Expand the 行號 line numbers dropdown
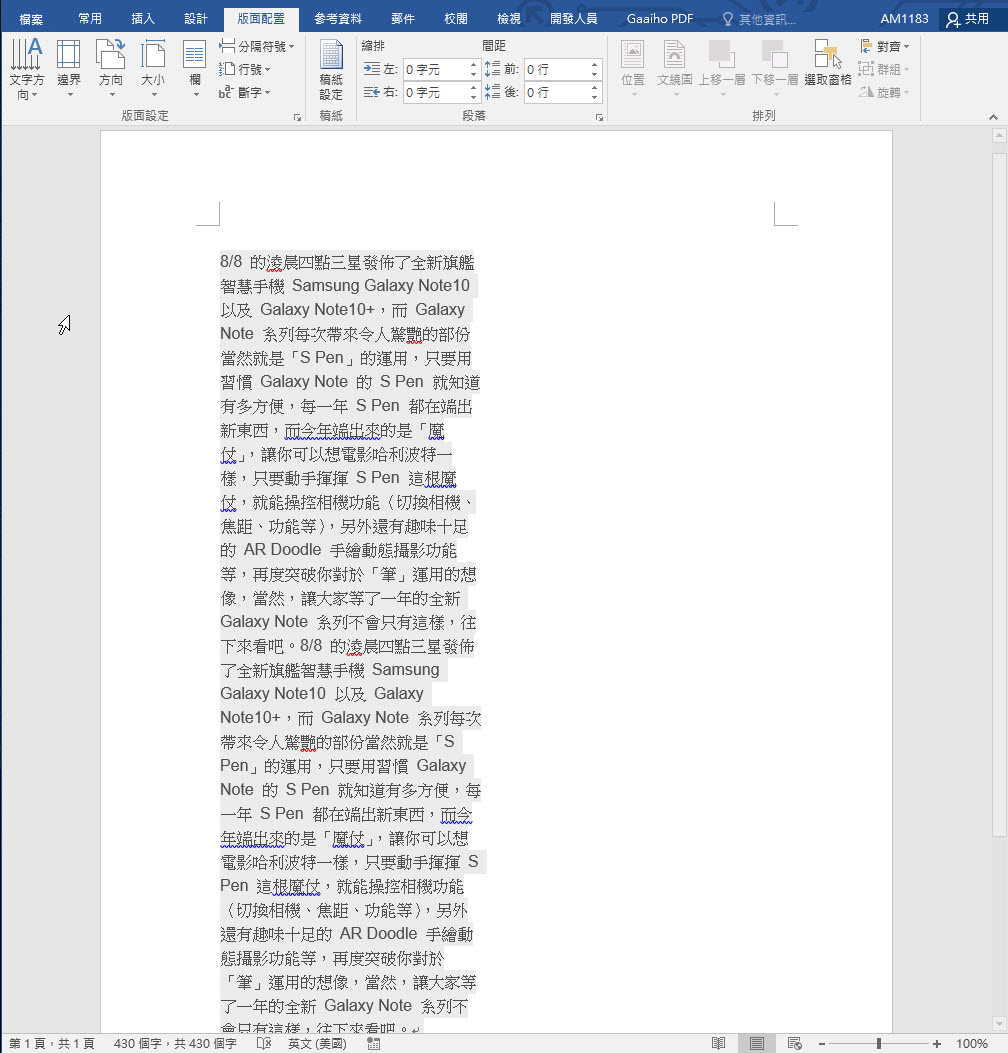Viewport: 1008px width, 1053px height. pyautogui.click(x=245, y=69)
